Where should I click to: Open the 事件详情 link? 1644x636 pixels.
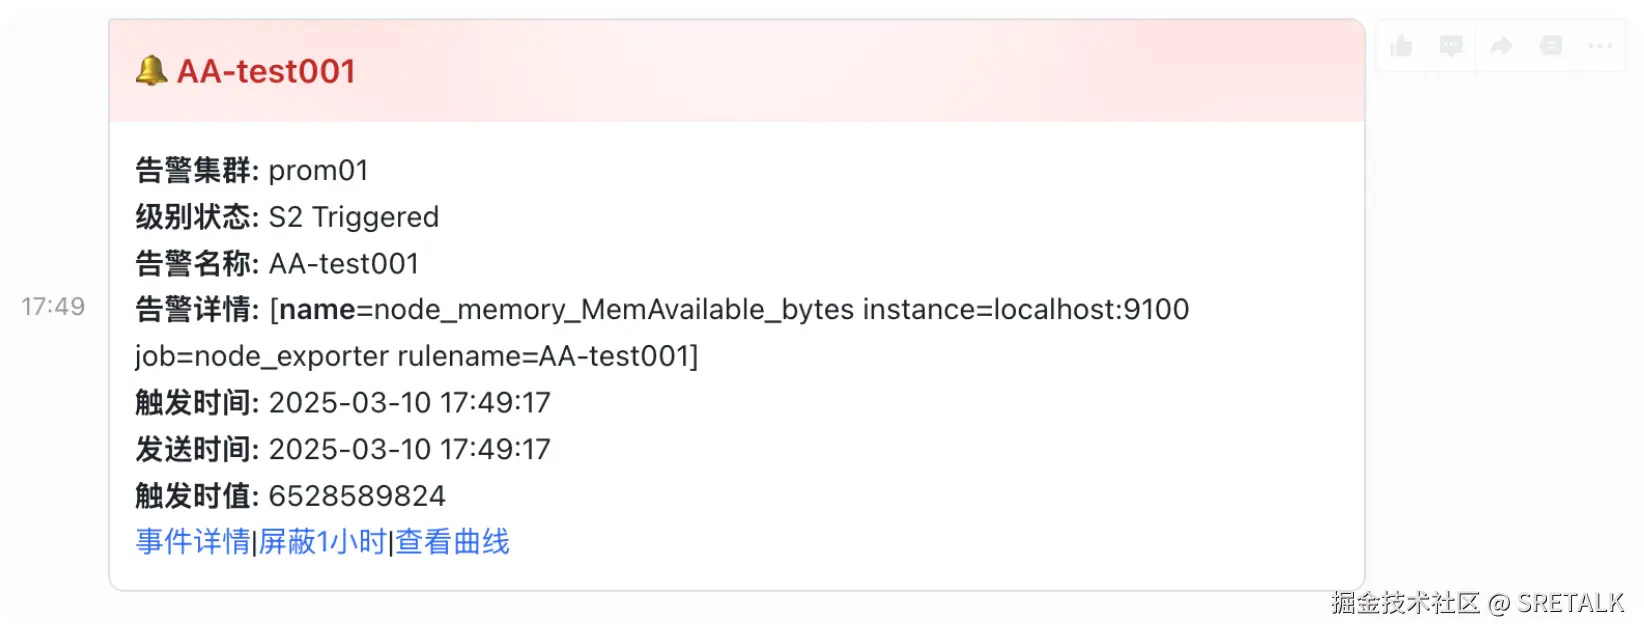[x=193, y=542]
